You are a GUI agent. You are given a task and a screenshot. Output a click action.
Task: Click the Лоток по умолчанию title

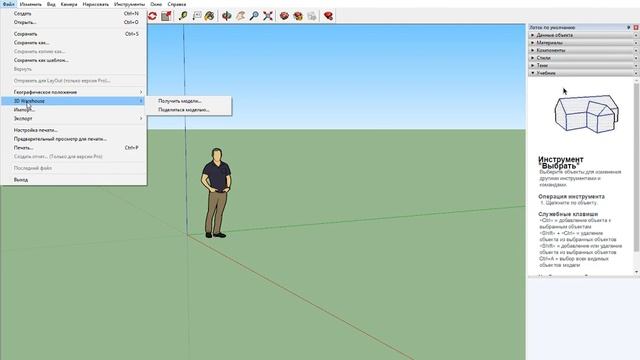(552, 27)
